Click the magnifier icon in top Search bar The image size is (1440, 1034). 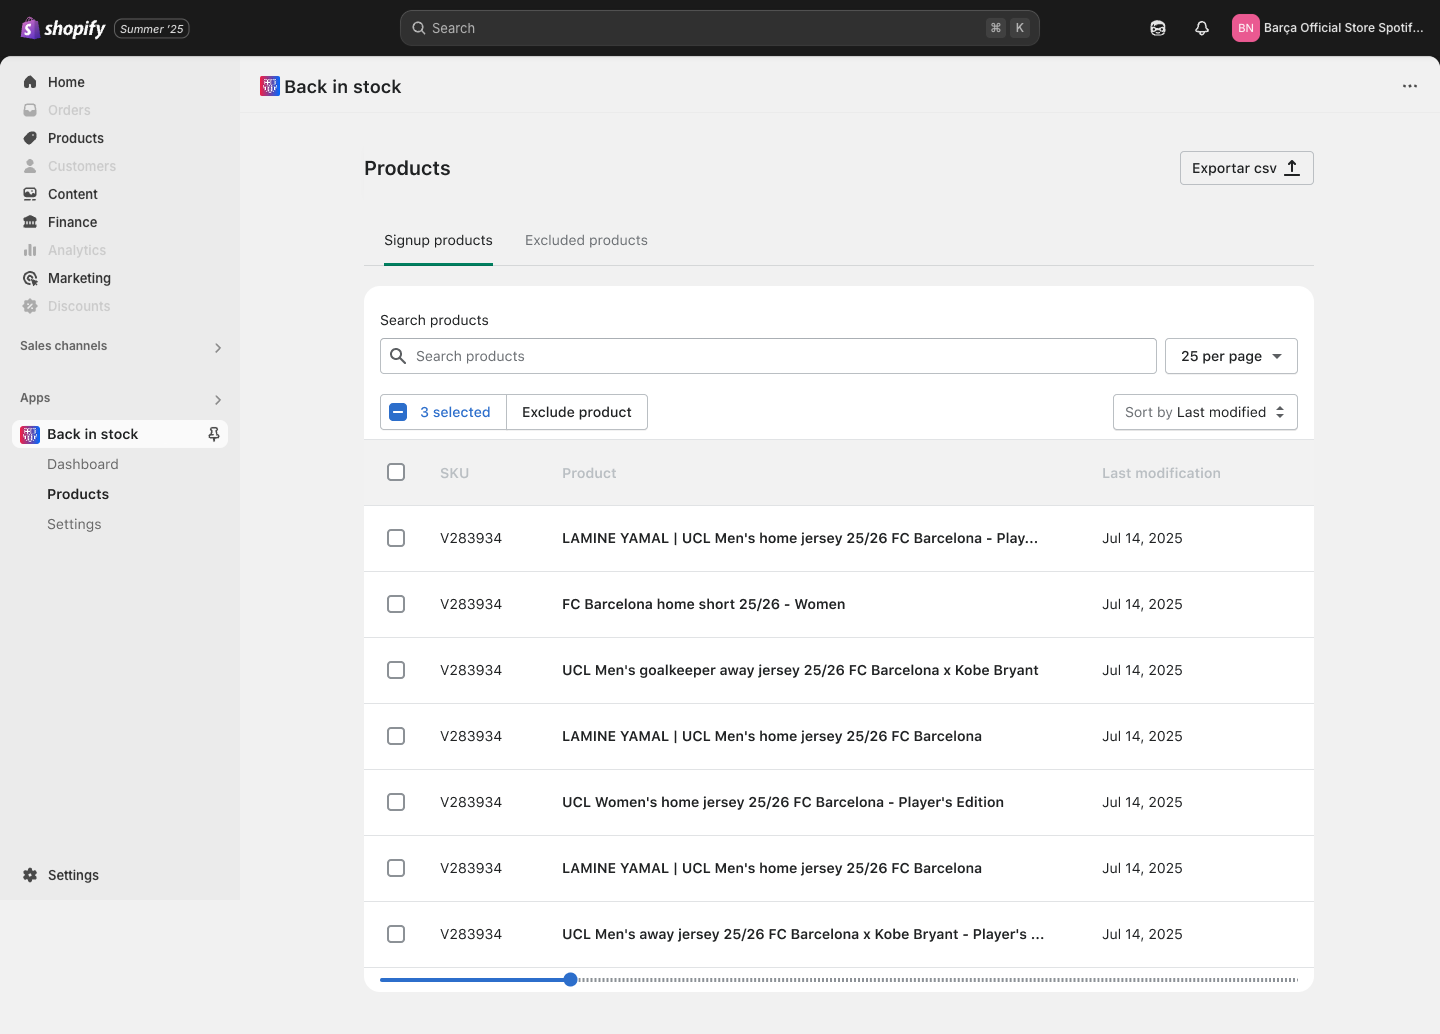419,28
